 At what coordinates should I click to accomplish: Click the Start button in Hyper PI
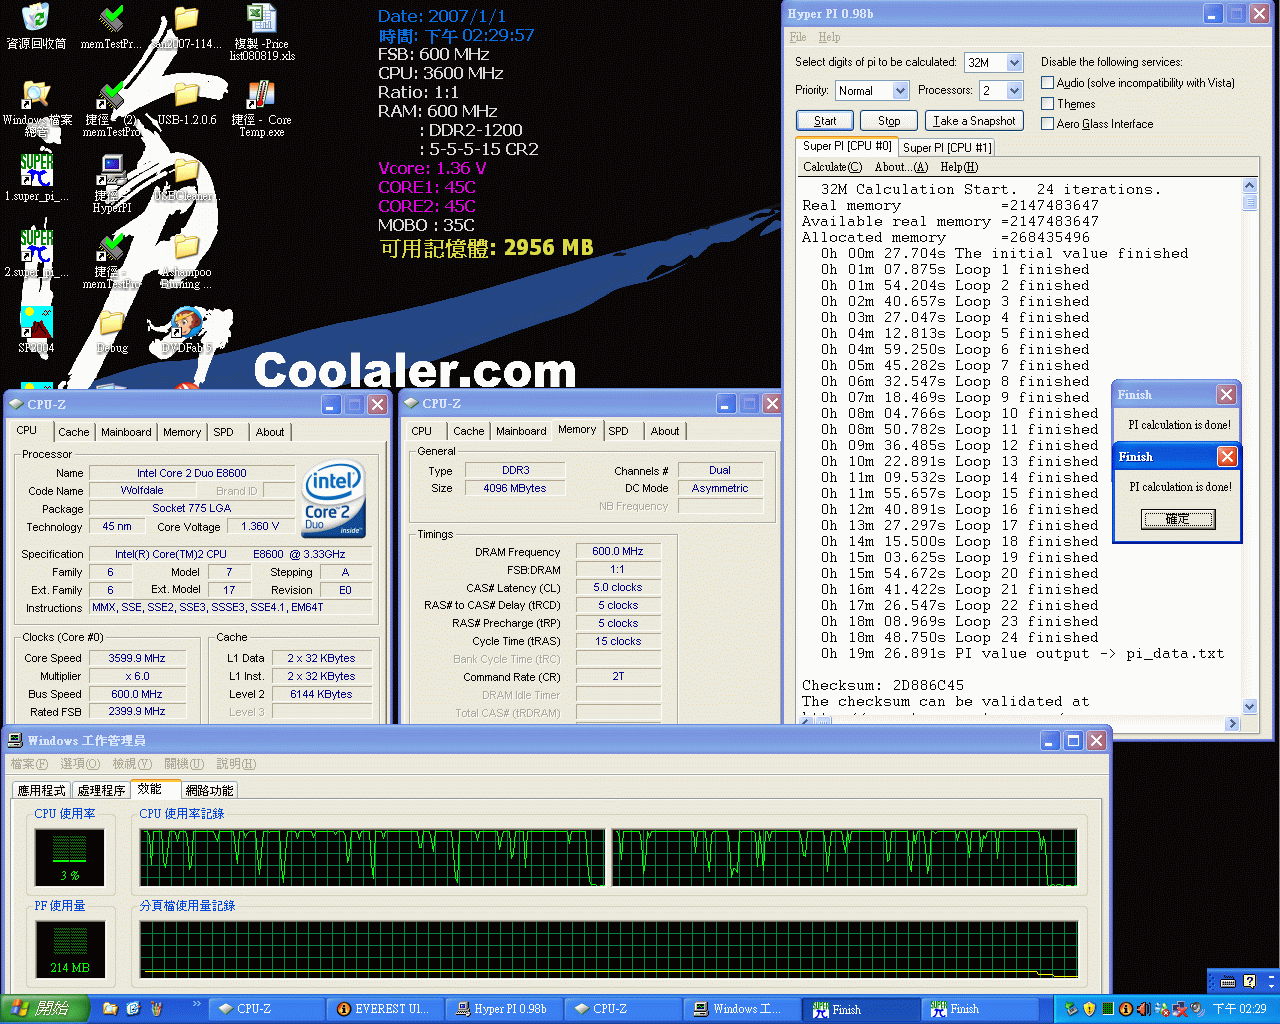[825, 121]
